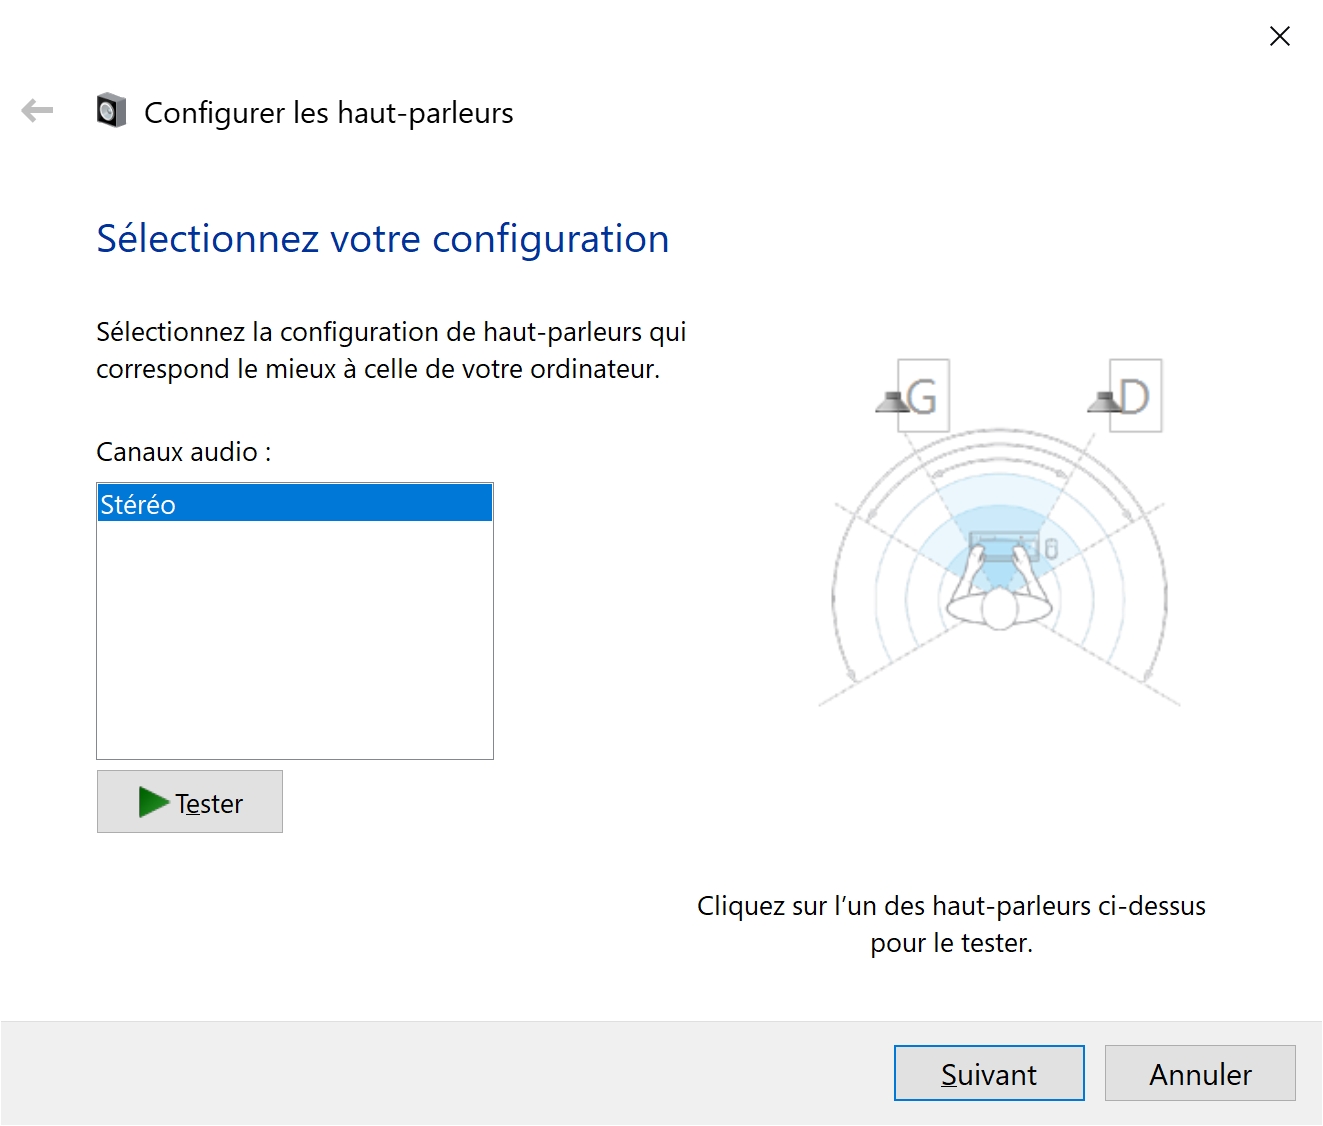Click the green play triangle on Tester
Viewport: 1323px width, 1126px height.
tap(154, 802)
